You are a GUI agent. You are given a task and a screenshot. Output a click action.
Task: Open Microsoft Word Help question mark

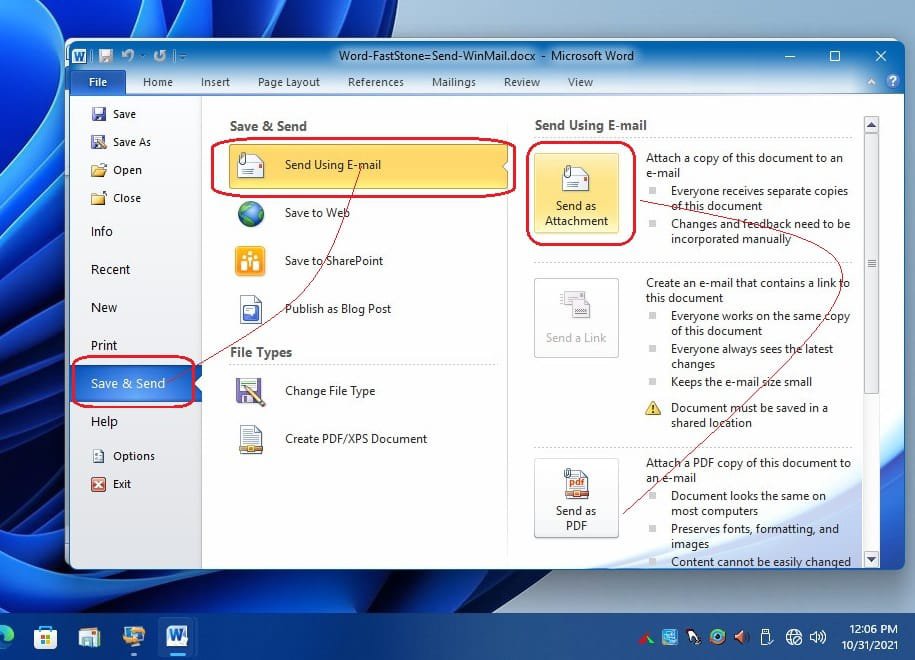click(892, 81)
